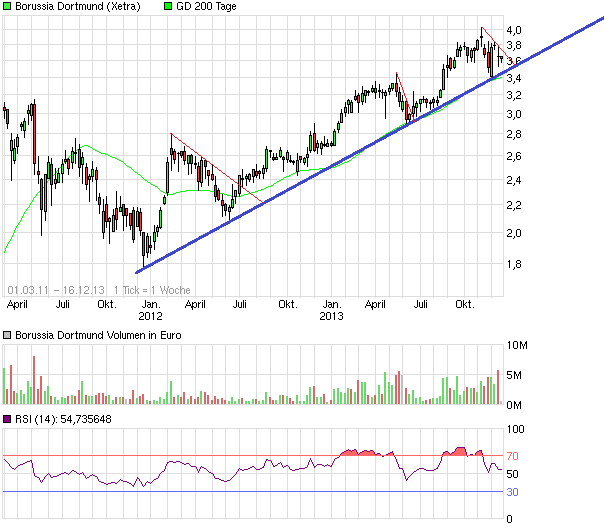Image resolution: width=604 pixels, height=527 pixels.
Task: Click the red '70' RSI threshold label
Action: (x=512, y=456)
